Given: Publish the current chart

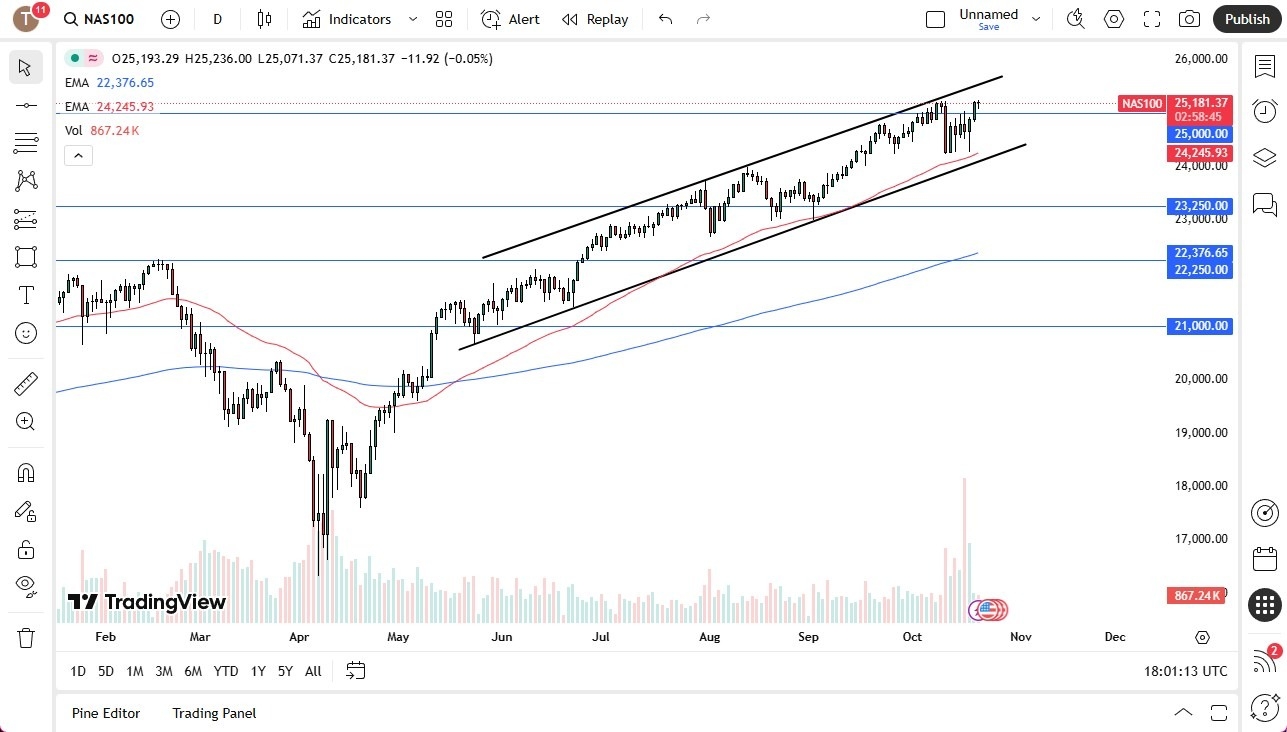Looking at the screenshot, I should tap(1247, 18).
